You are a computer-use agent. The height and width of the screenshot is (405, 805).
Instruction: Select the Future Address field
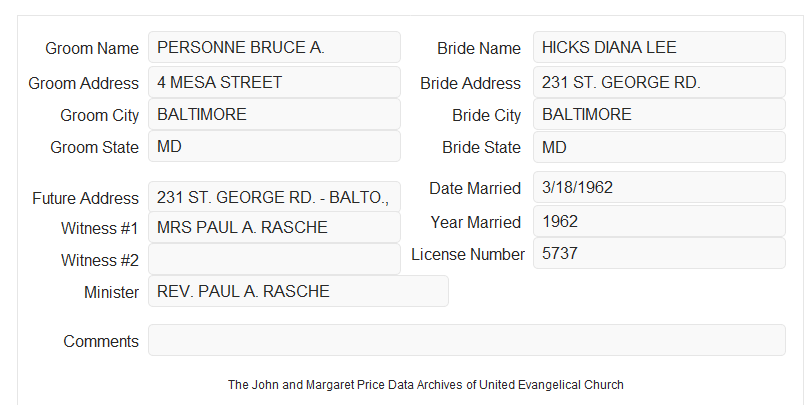274,197
